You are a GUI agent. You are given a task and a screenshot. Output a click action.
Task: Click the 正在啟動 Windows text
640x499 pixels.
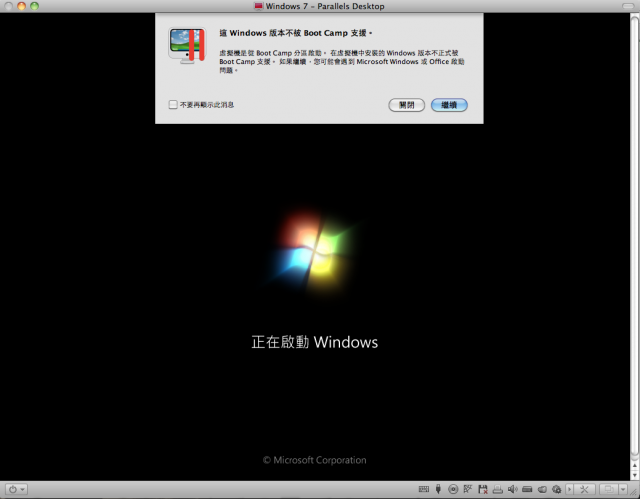(314, 342)
